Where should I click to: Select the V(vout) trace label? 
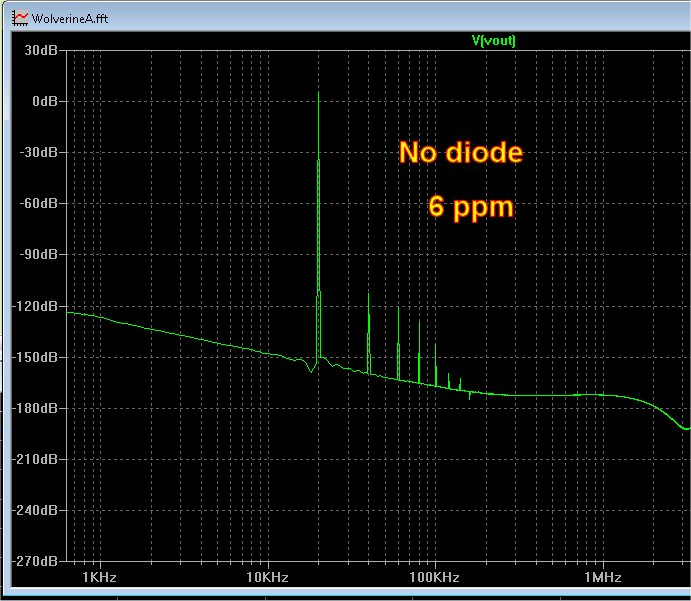pos(494,41)
